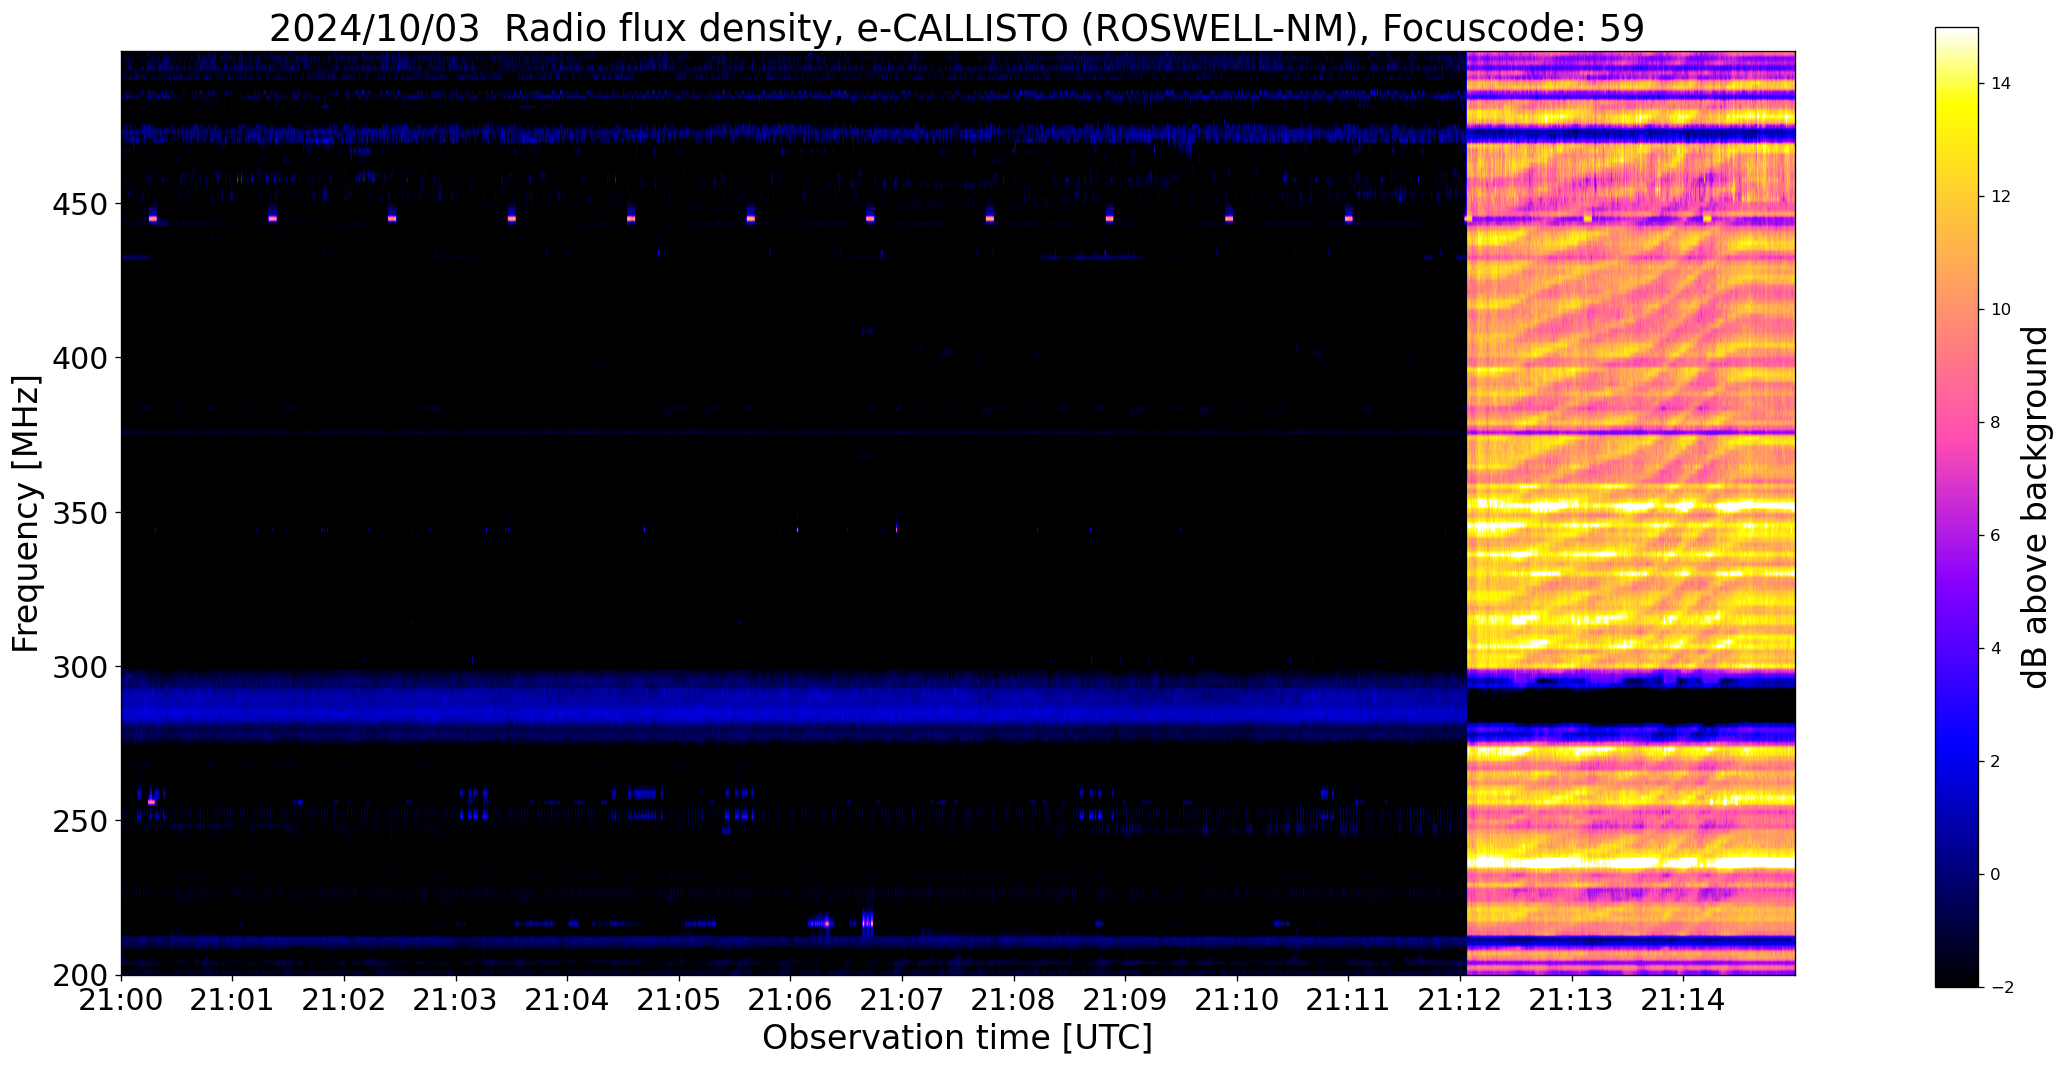
Task: Click the first periodic marker near 445 MHz at 21:00
Action: coord(153,218)
